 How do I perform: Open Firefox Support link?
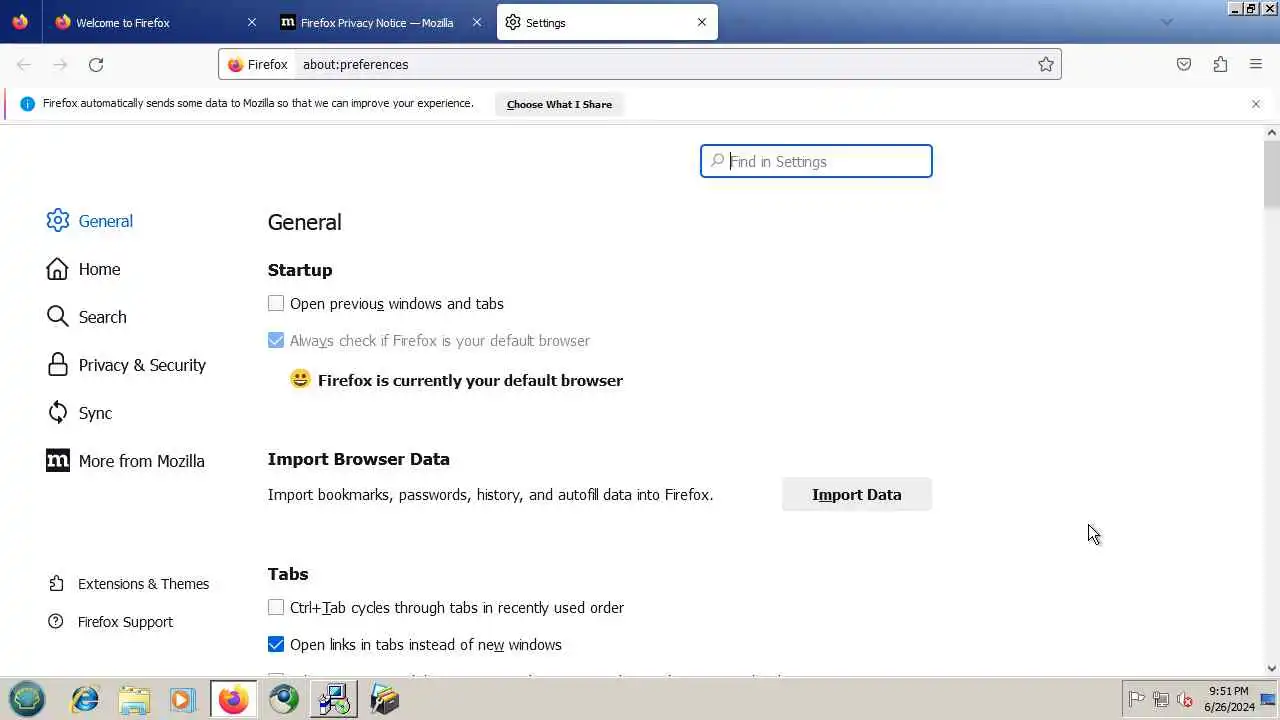click(111, 622)
